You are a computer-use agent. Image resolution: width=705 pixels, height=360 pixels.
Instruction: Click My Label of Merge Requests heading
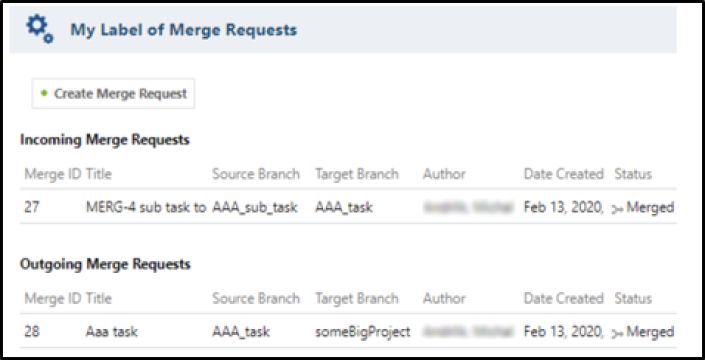click(x=184, y=30)
